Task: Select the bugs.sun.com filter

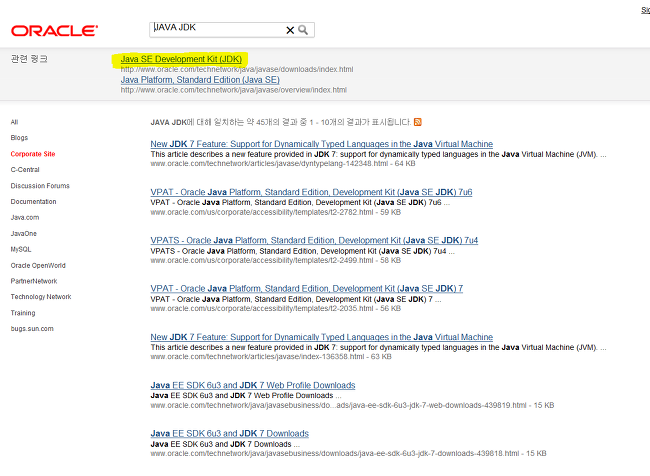Action: click(x=32, y=329)
